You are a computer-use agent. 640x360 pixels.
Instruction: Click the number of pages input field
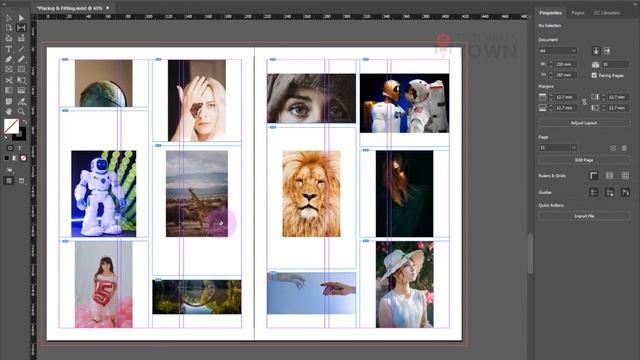[616, 64]
